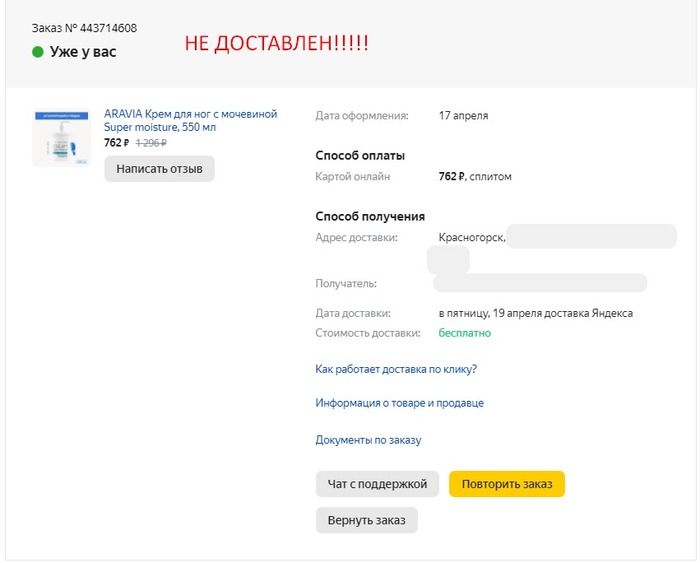Open 'Чат с поддержкой' support chat
The image size is (700, 563).
pos(377,484)
